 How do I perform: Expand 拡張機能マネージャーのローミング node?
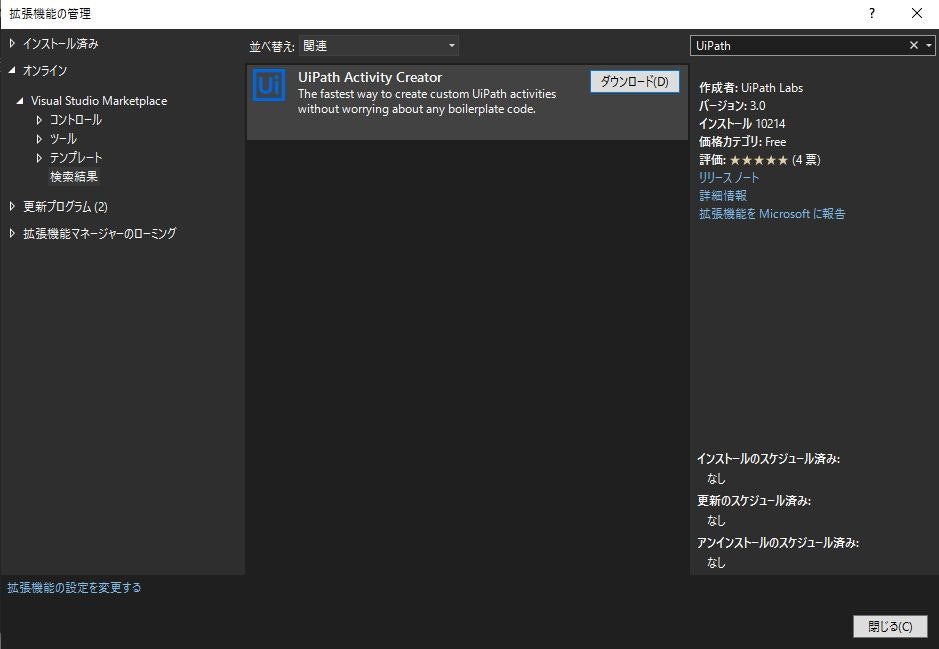point(12,233)
